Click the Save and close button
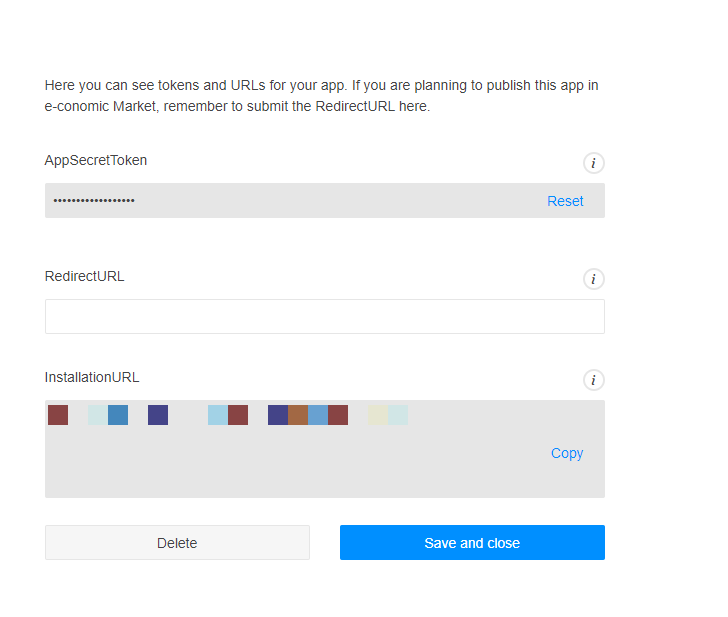728x617 pixels. point(472,543)
